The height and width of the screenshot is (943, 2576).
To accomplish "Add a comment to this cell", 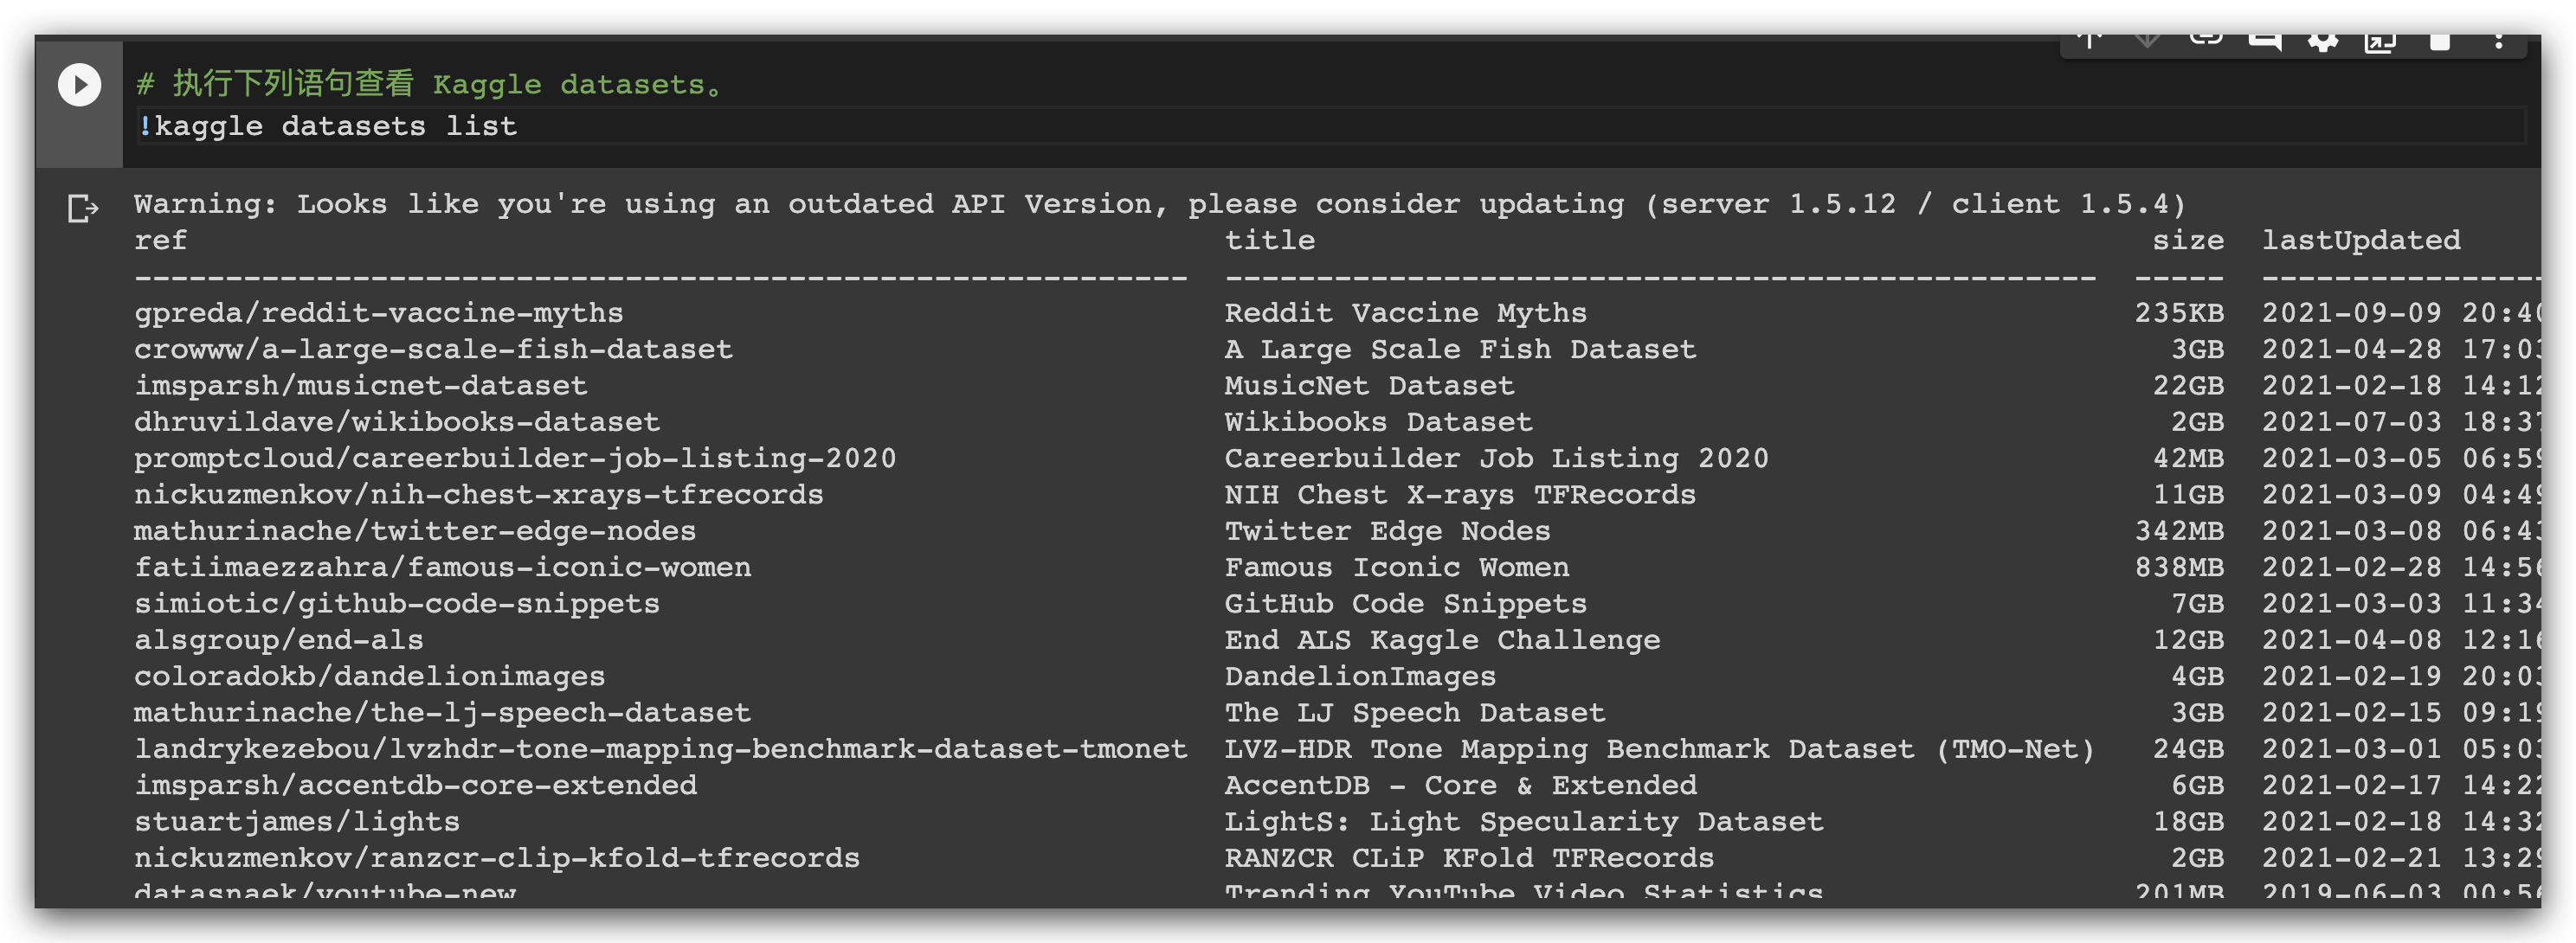I will [x=2265, y=42].
